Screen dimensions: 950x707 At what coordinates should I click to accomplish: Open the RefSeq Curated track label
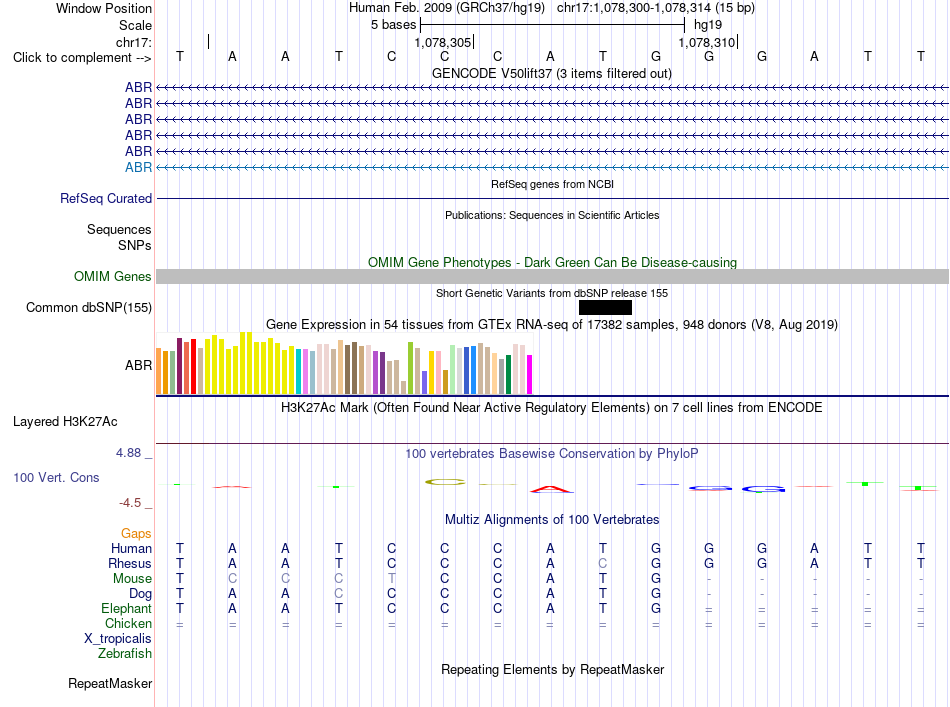tap(106, 198)
